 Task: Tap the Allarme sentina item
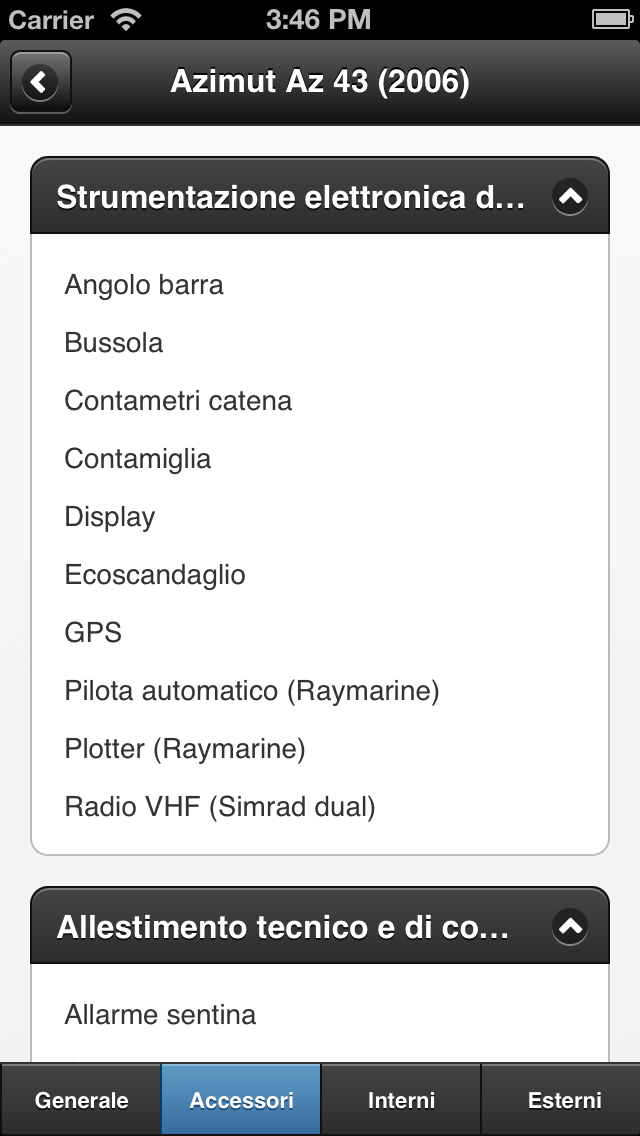coord(160,1014)
